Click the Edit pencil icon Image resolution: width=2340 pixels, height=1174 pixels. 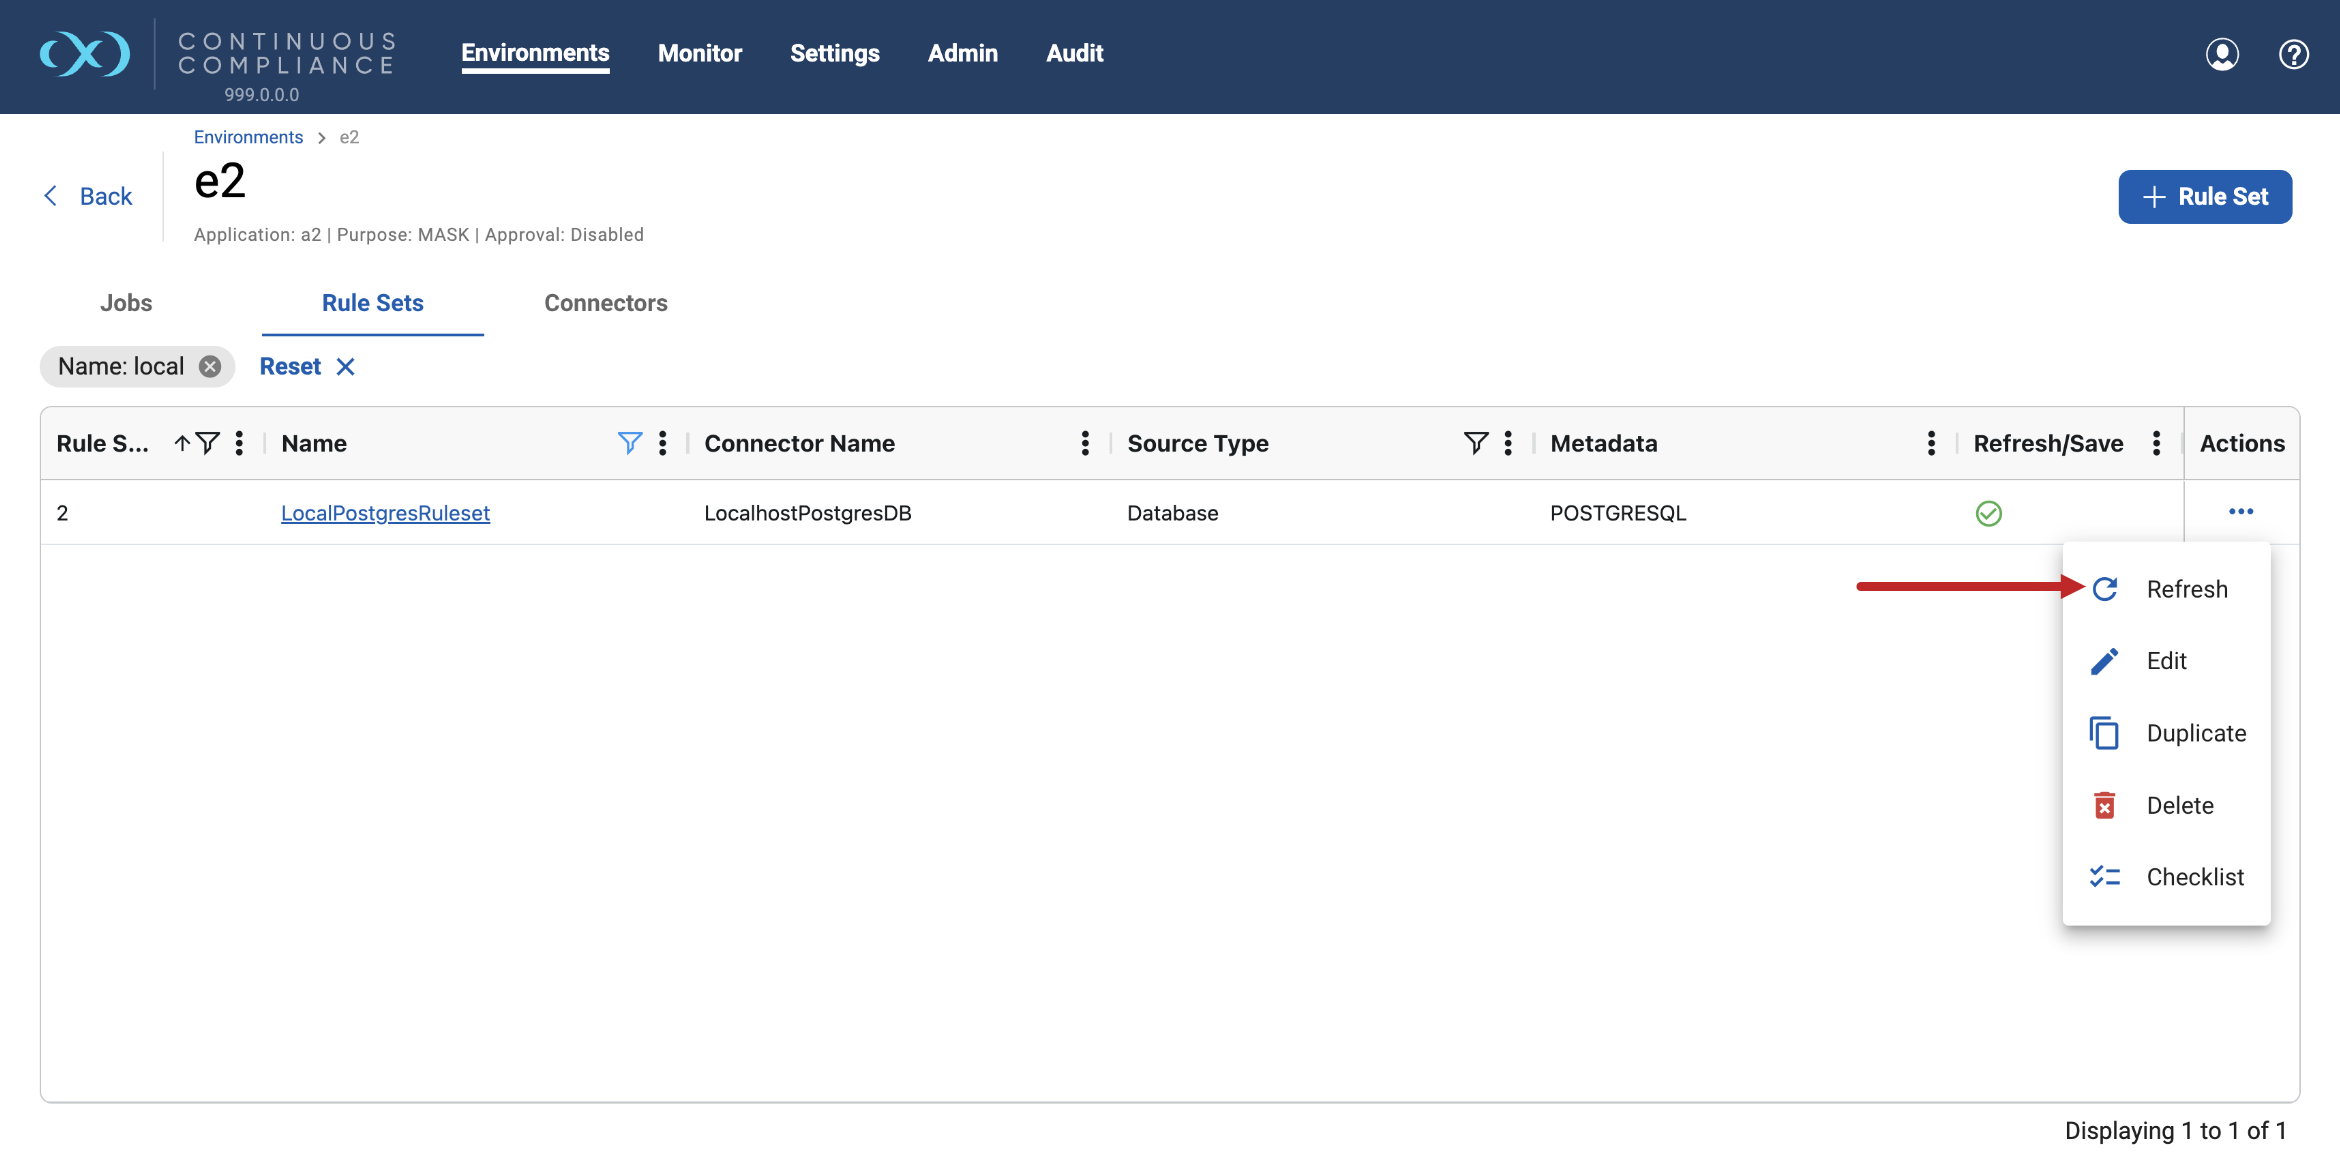tap(2104, 661)
